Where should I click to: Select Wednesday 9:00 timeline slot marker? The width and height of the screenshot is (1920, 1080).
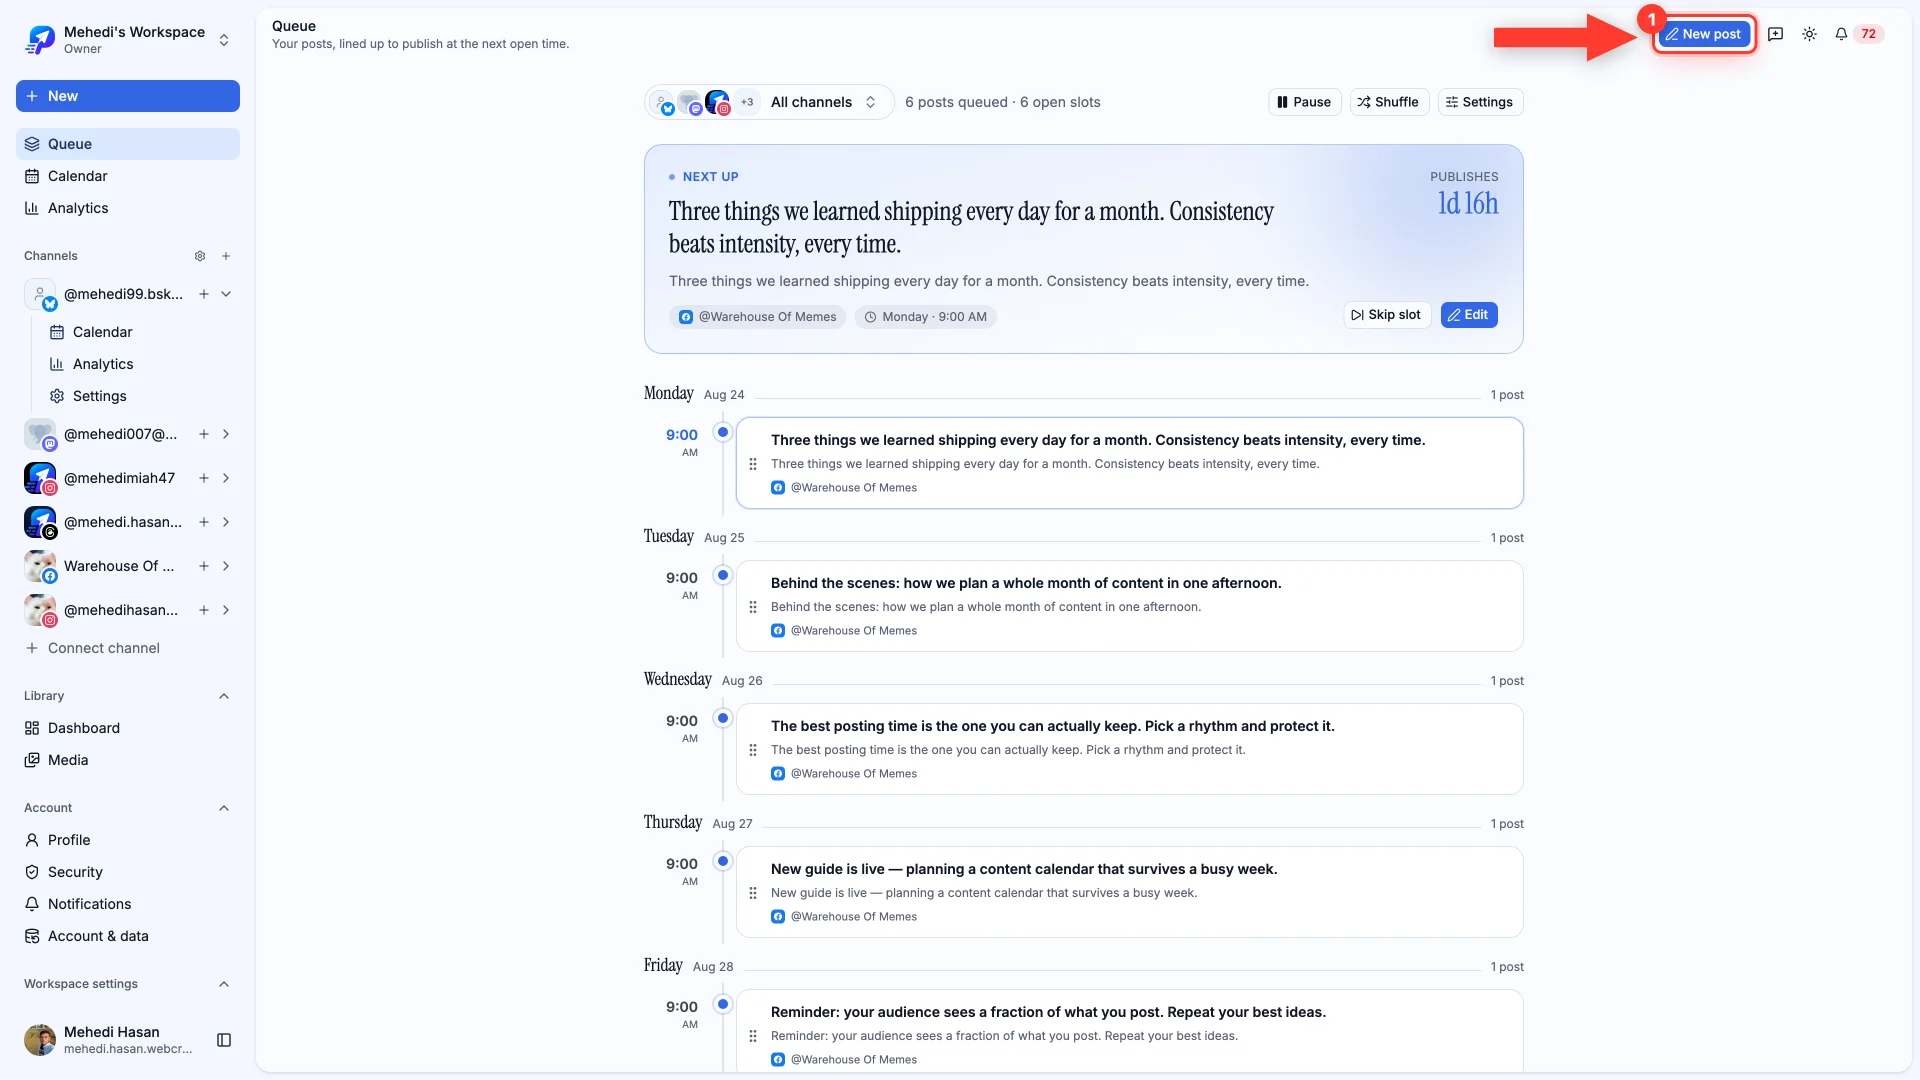pyautogui.click(x=722, y=718)
